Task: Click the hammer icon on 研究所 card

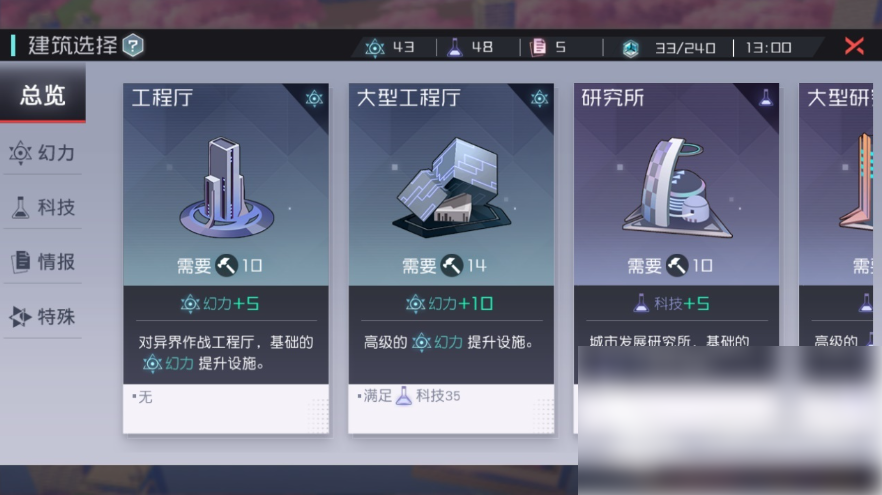Action: coord(677,265)
